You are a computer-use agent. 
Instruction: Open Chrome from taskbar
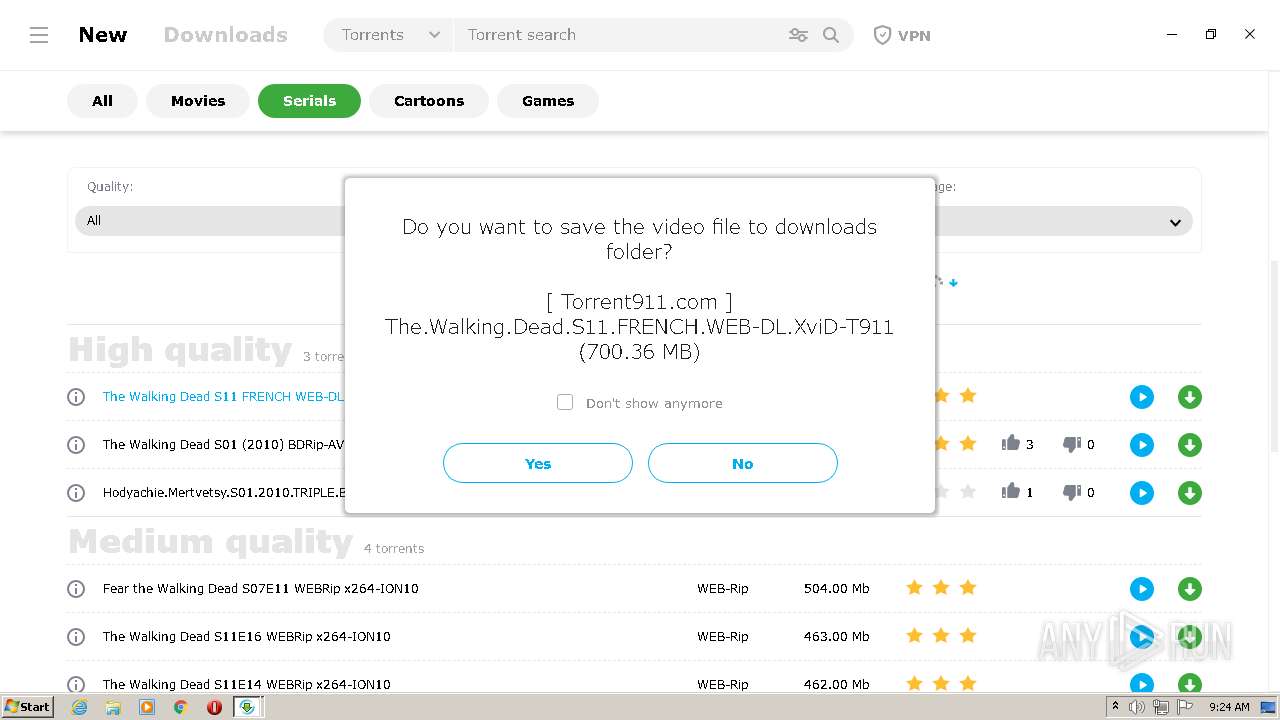coord(180,707)
